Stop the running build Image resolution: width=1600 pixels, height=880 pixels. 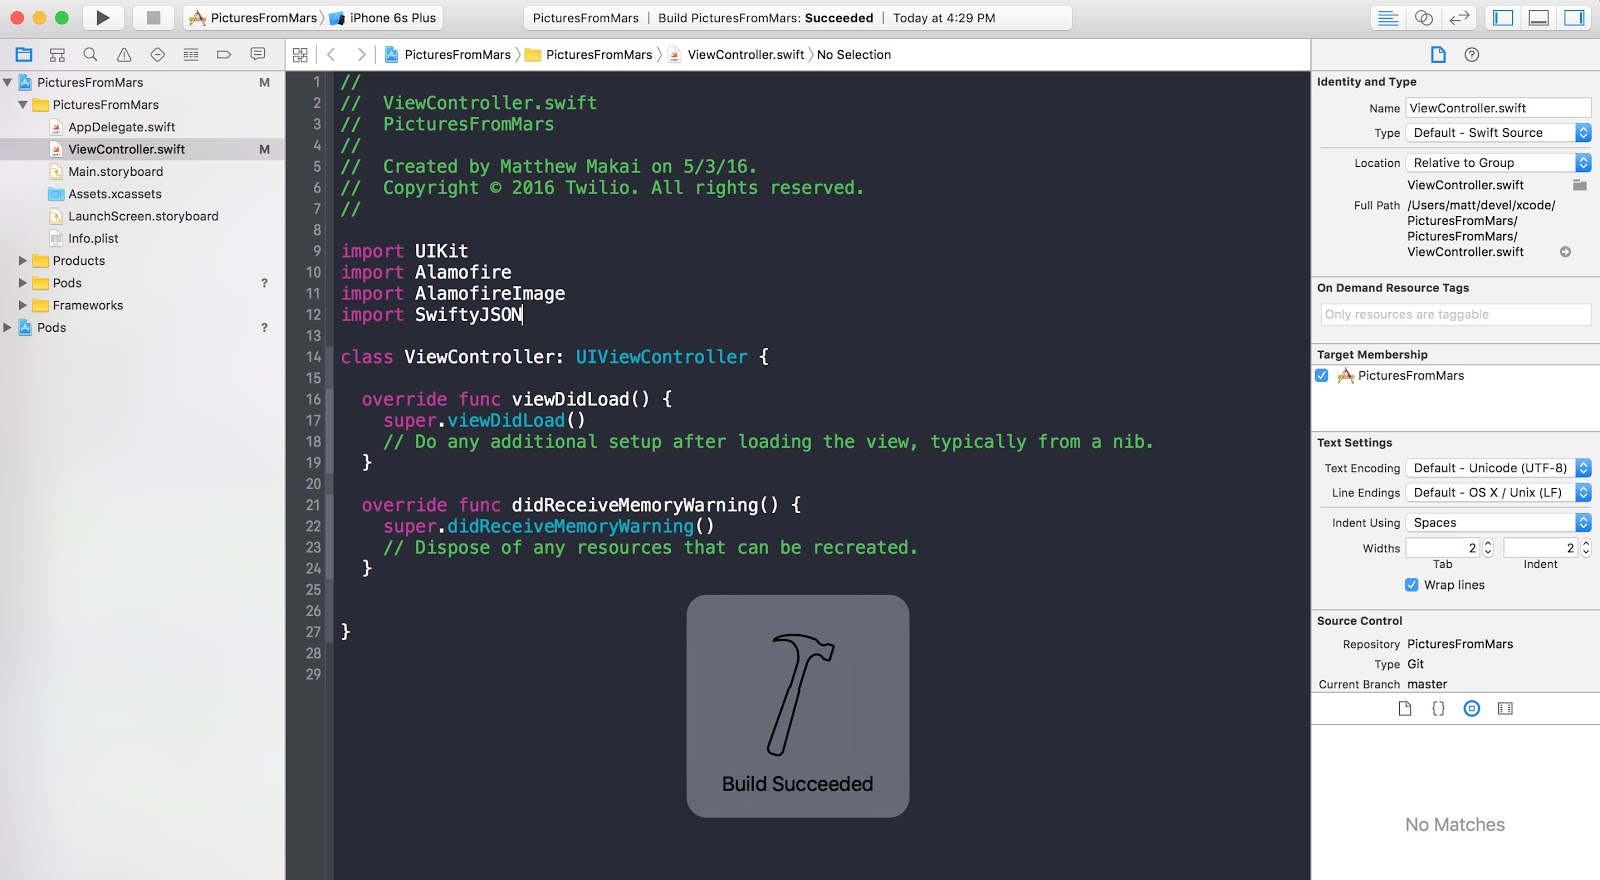pos(153,18)
